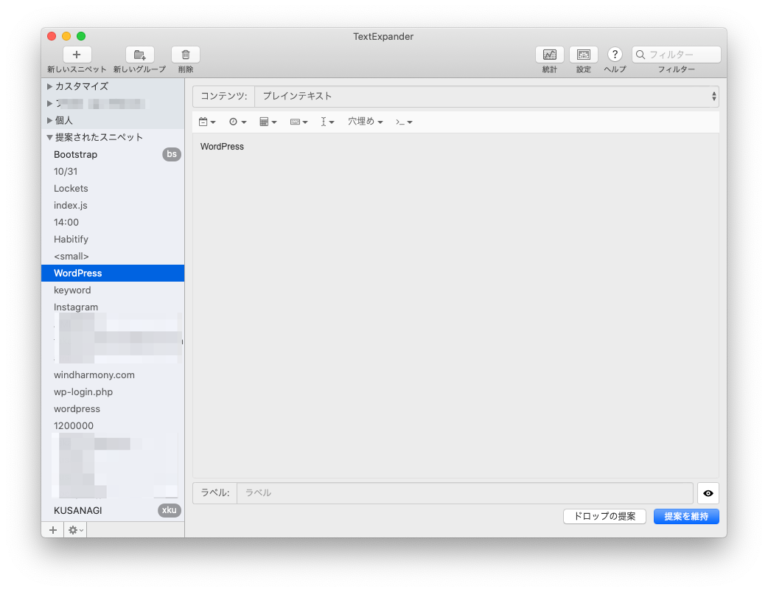768x592 pixels.
Task: Toggle the eye preview button
Action: coord(708,493)
